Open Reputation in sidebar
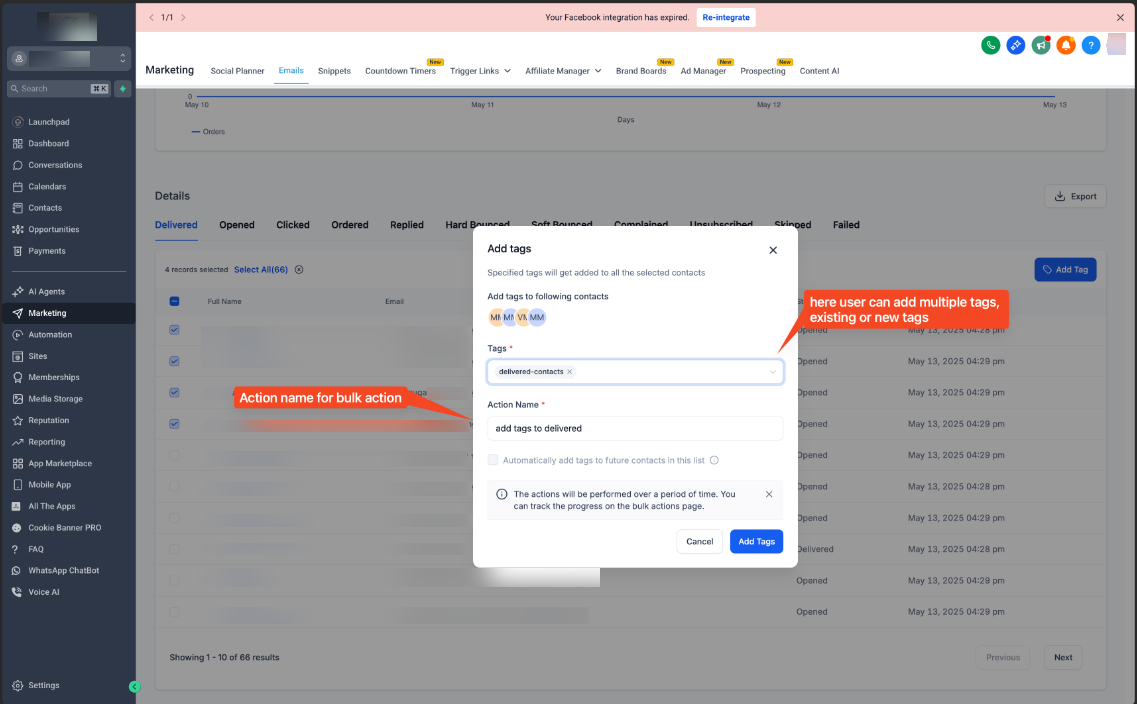This screenshot has height=704, width=1137. [49, 421]
